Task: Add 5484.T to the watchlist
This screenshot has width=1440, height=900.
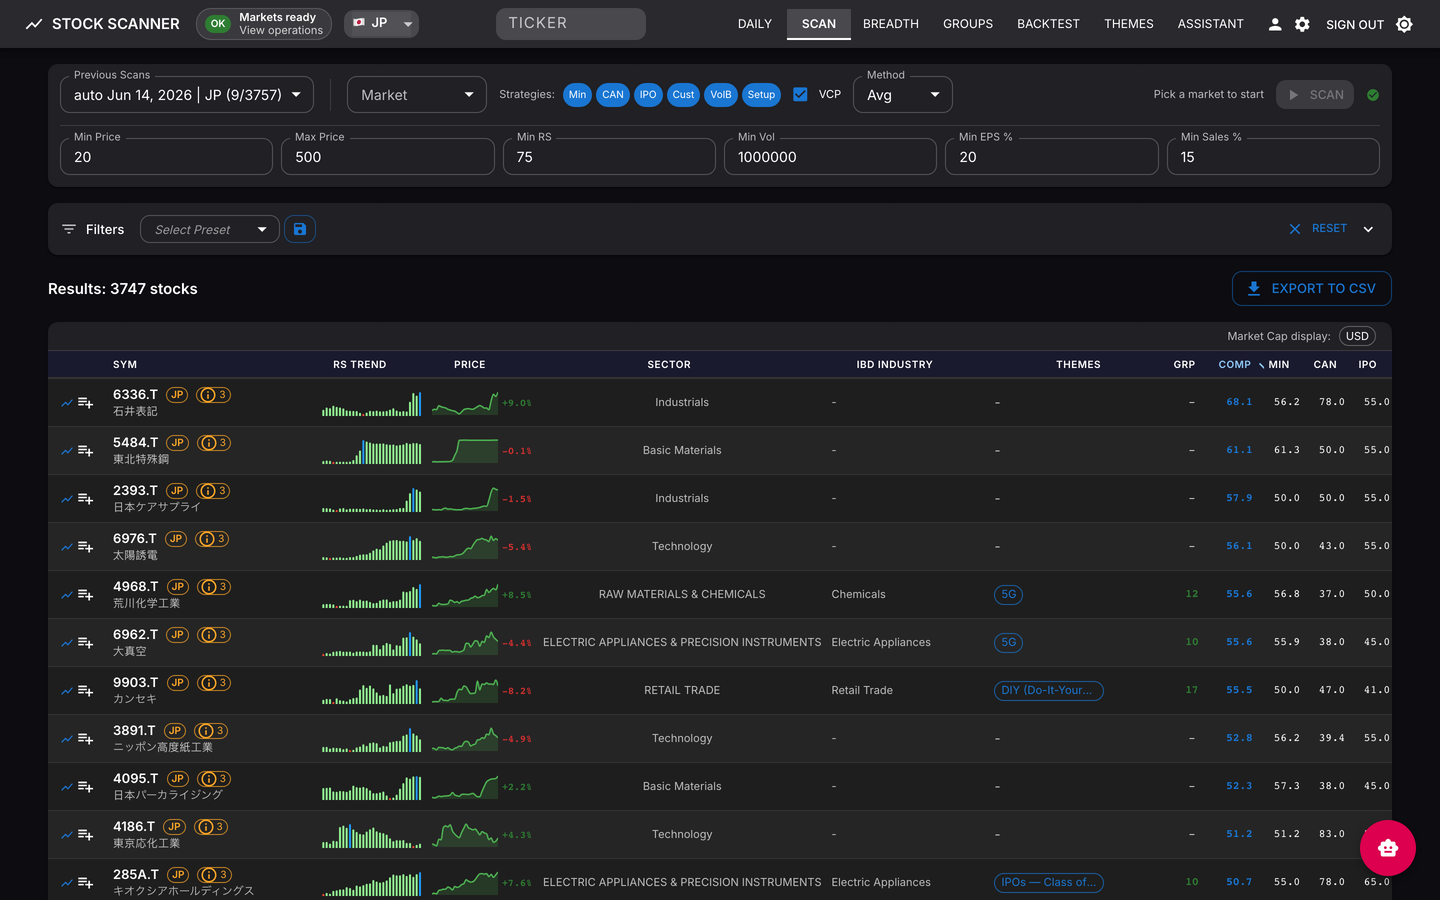Action: (86, 451)
